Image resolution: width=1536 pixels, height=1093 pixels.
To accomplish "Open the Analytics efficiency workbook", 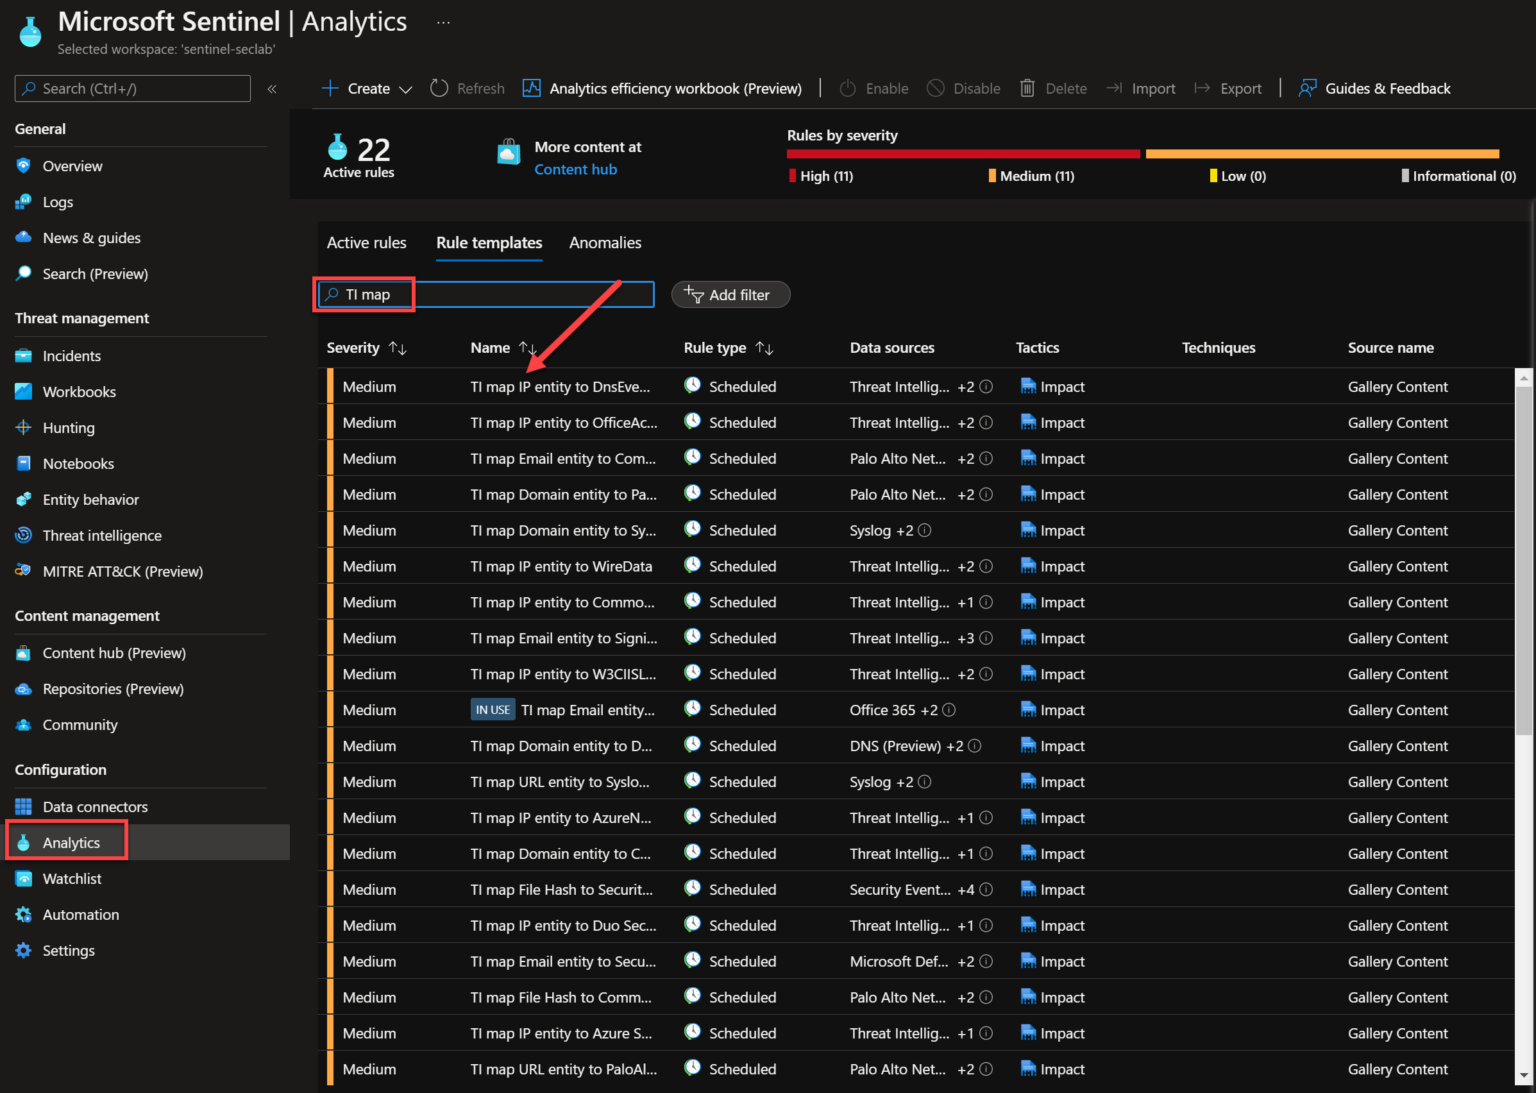I will pos(661,88).
